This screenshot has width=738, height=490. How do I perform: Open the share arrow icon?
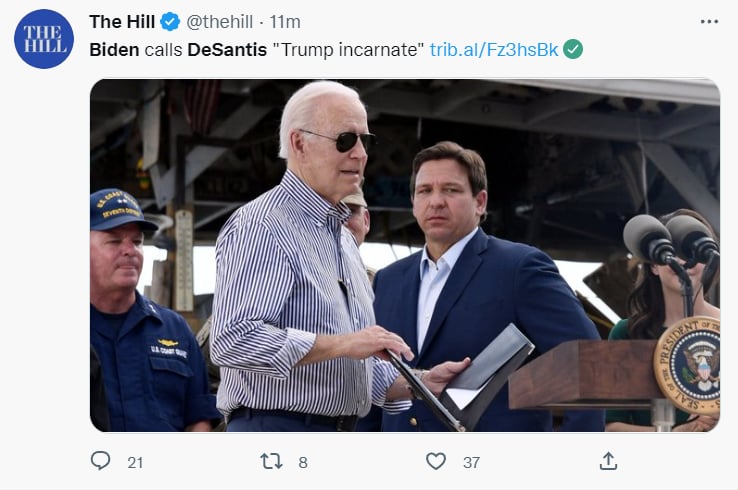(608, 461)
